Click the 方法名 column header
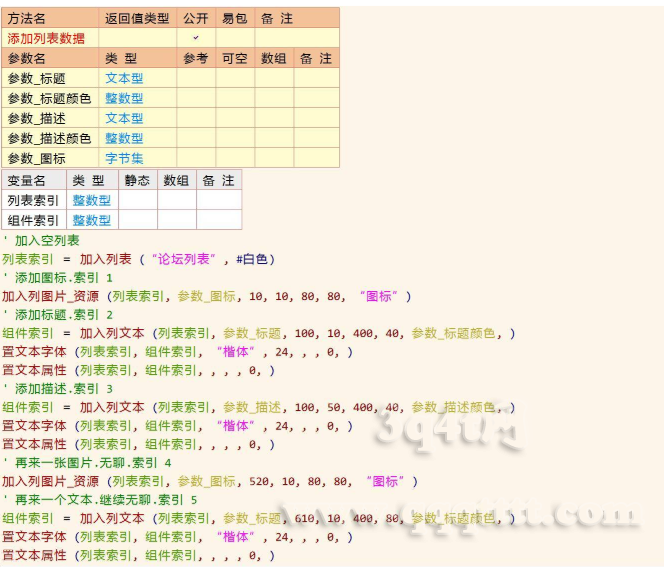Viewport: 664px width, 567px height. pyautogui.click(x=50, y=18)
